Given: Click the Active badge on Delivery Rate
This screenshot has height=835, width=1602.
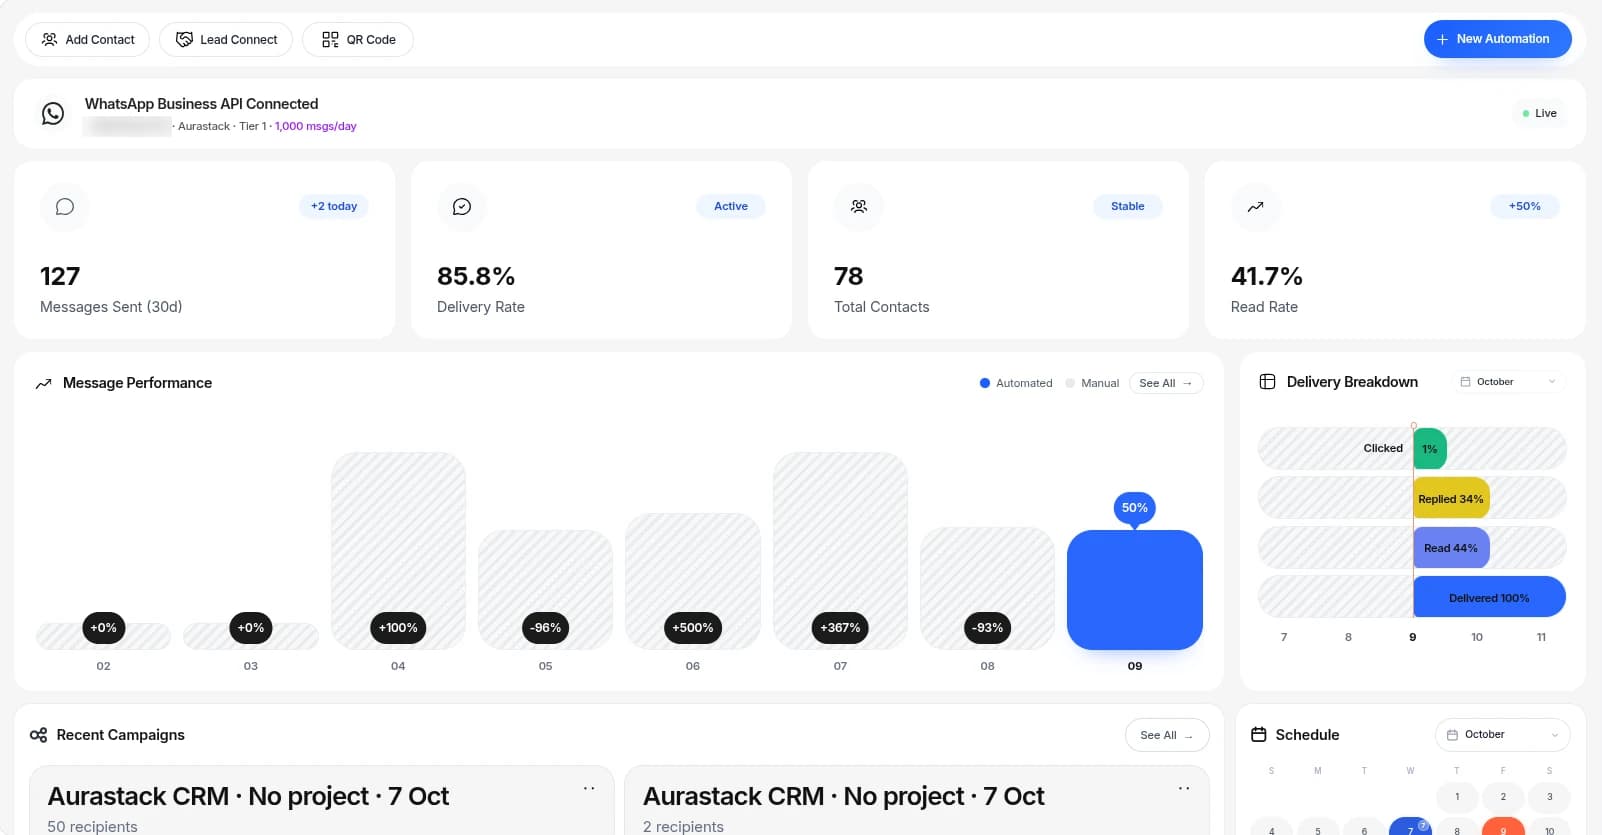Looking at the screenshot, I should [x=731, y=206].
